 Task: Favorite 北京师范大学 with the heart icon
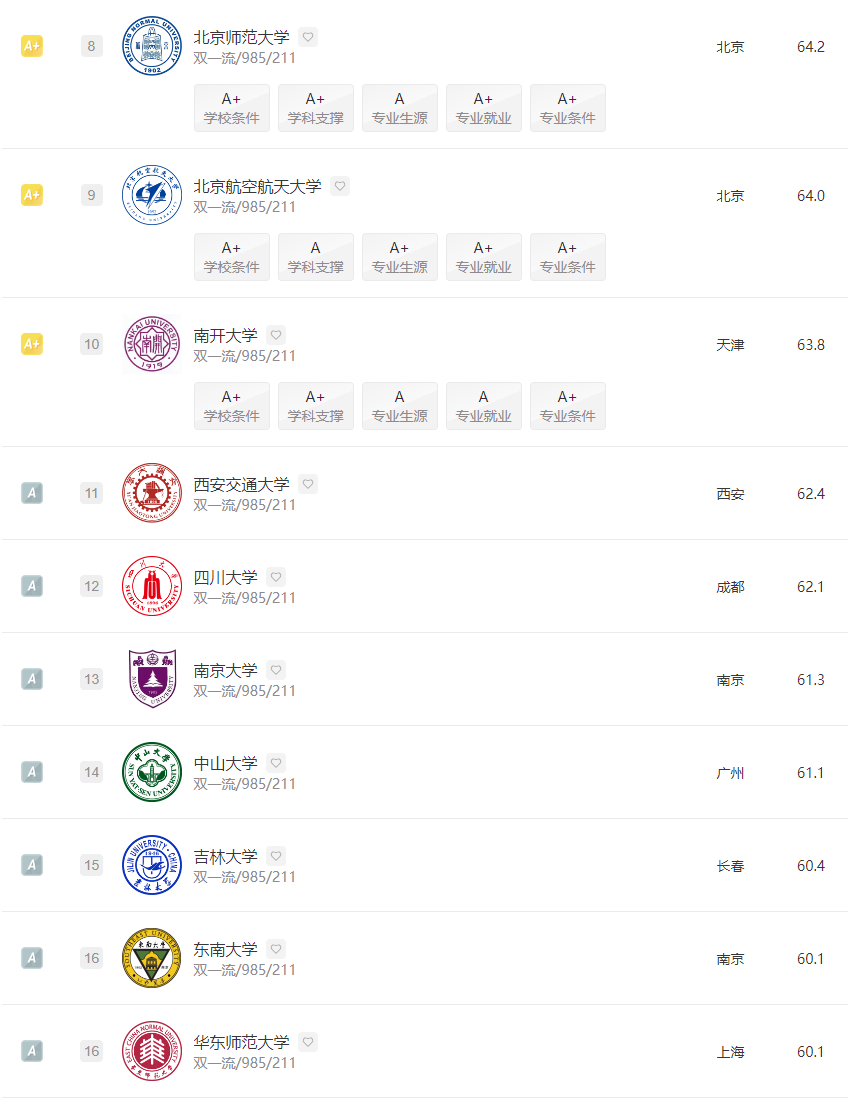(308, 37)
